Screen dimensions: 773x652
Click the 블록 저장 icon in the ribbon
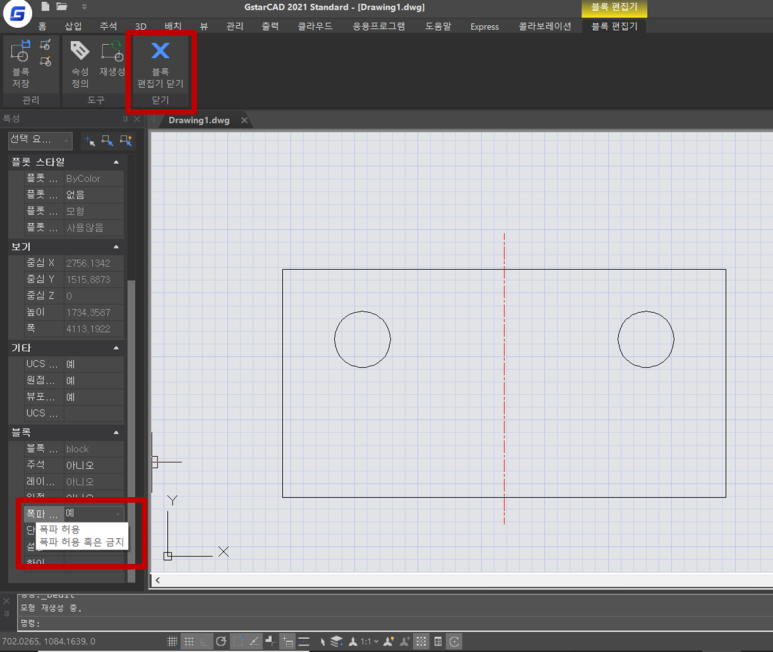click(21, 53)
